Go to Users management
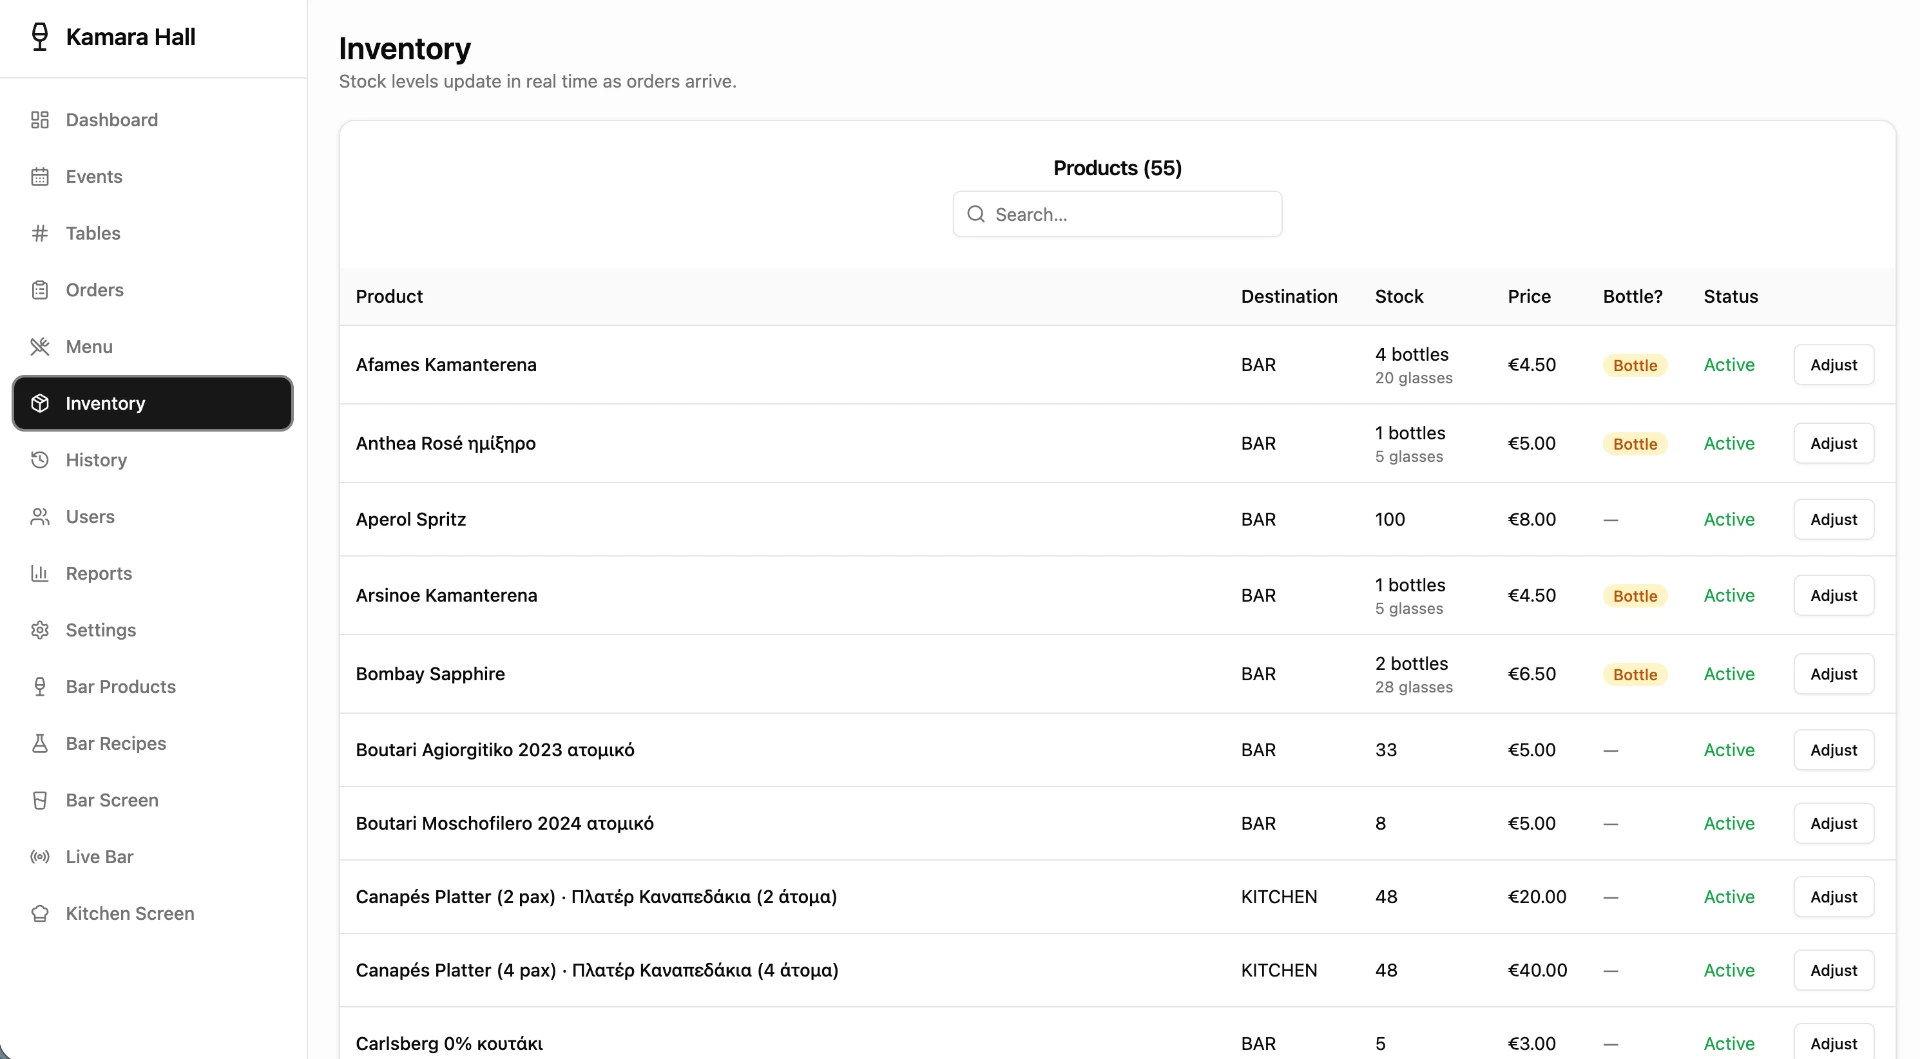The image size is (1920, 1059). pyautogui.click(x=152, y=517)
